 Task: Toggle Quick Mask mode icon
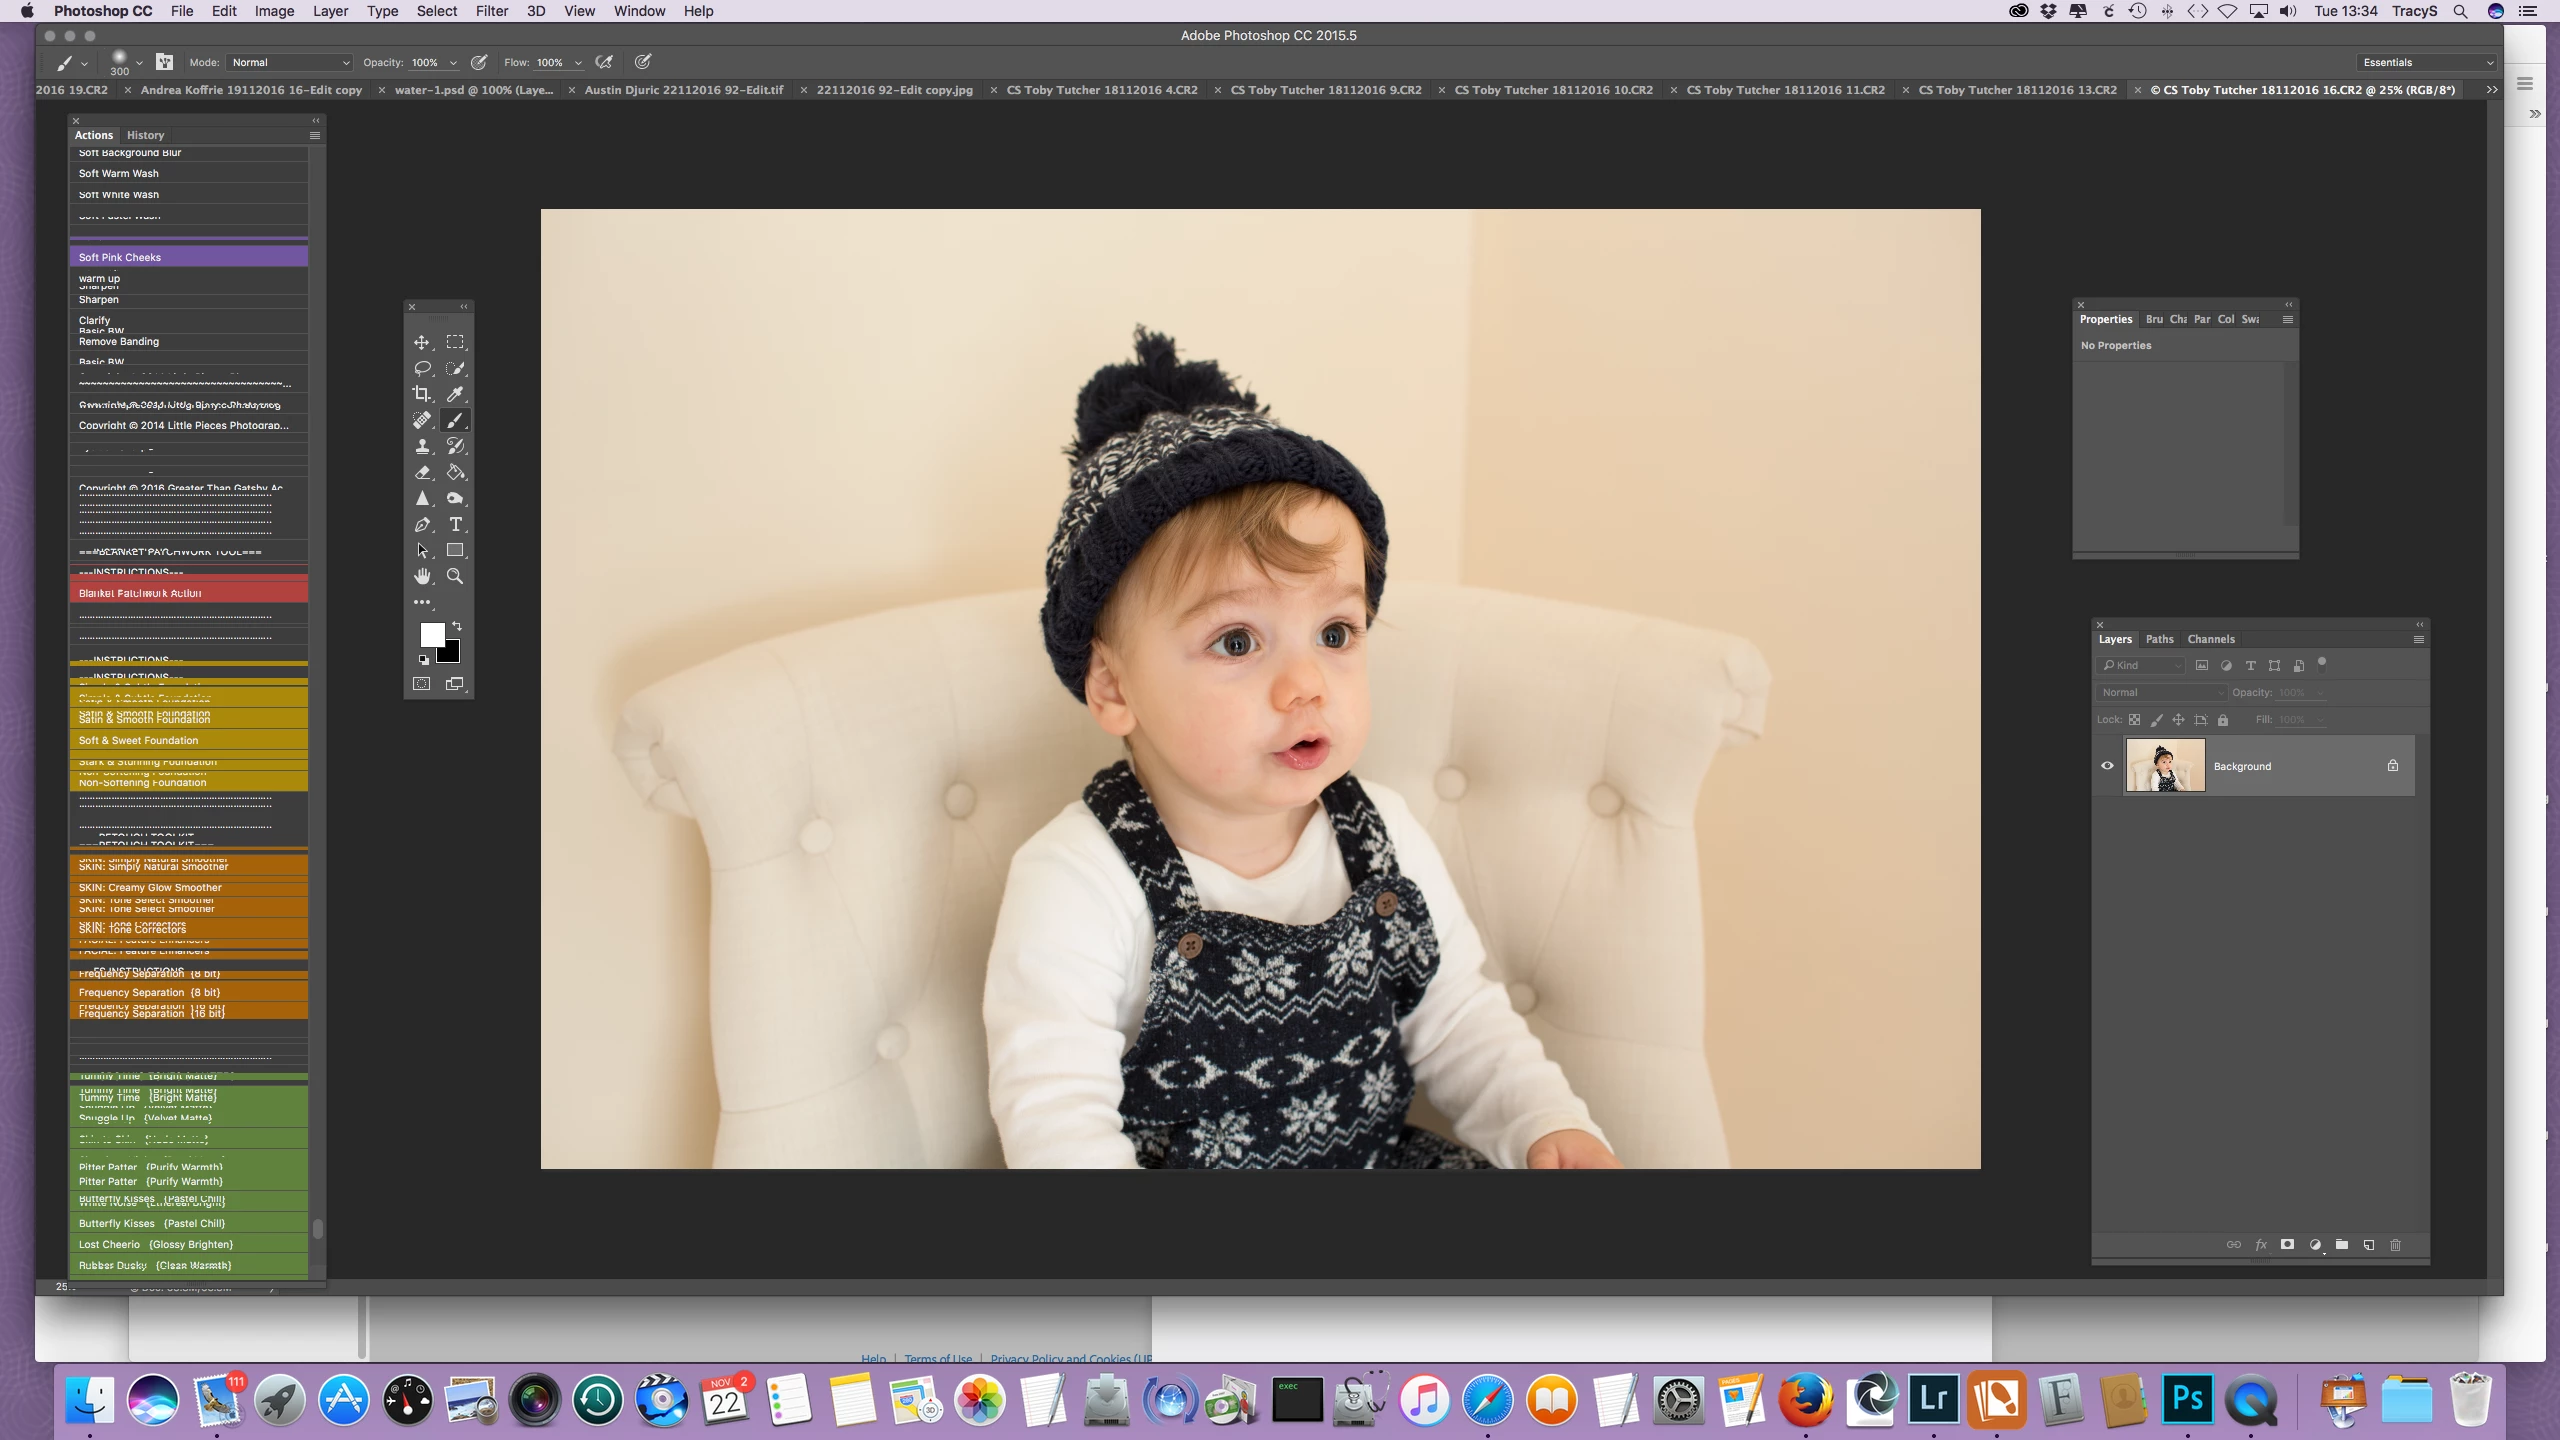click(x=421, y=684)
